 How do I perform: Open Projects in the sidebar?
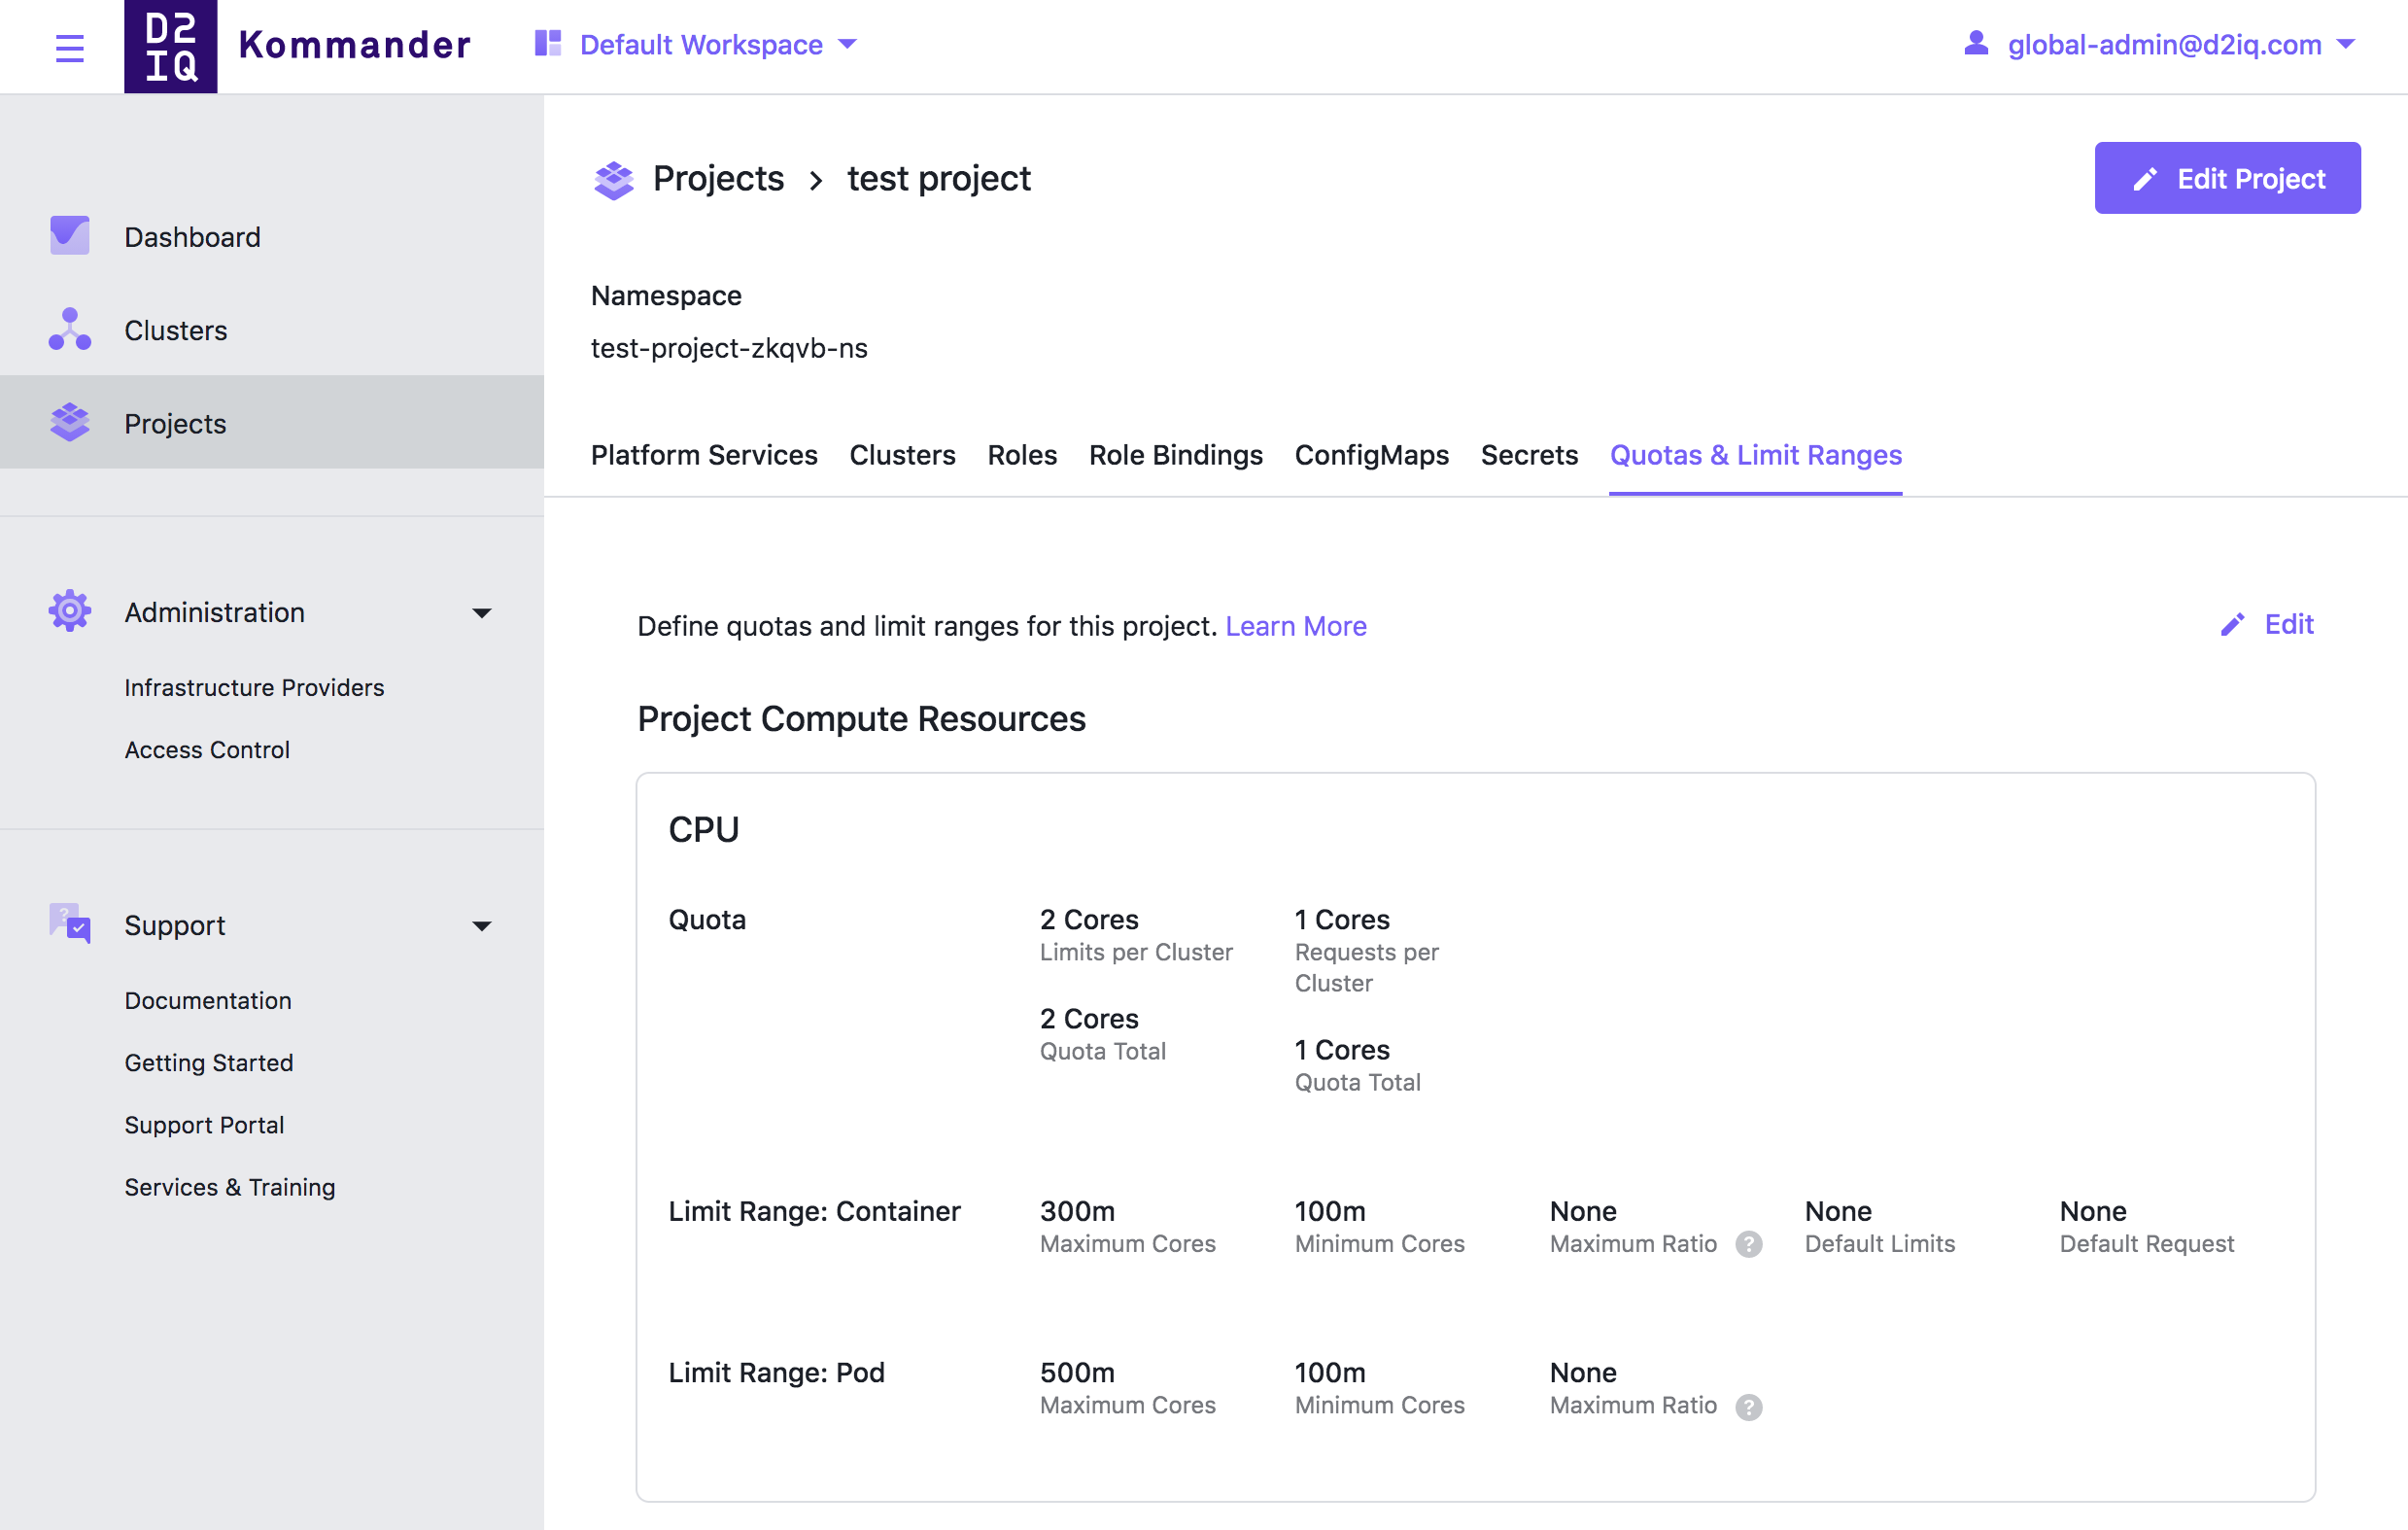click(272, 423)
